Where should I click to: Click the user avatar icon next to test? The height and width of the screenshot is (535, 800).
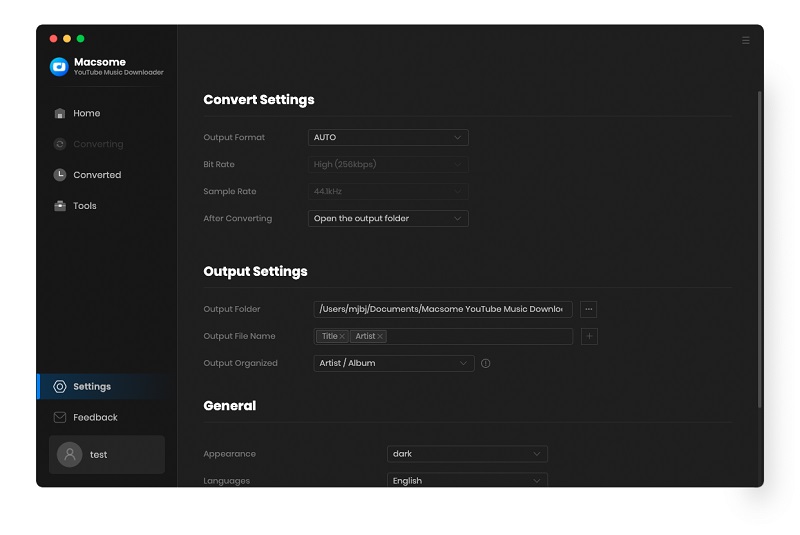click(70, 454)
